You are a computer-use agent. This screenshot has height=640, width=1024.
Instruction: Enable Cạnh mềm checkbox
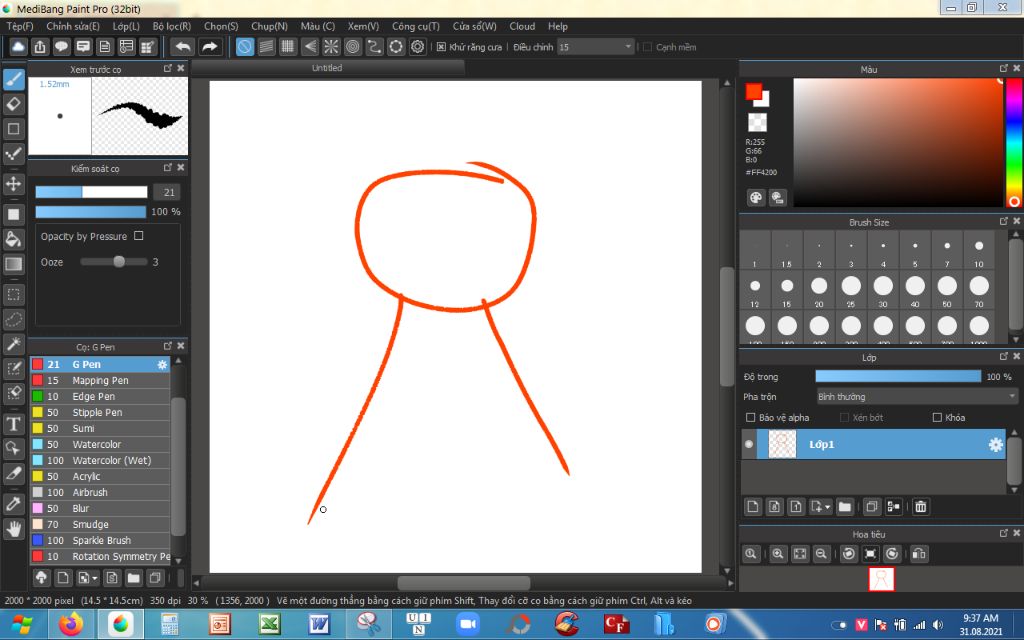[x=647, y=47]
